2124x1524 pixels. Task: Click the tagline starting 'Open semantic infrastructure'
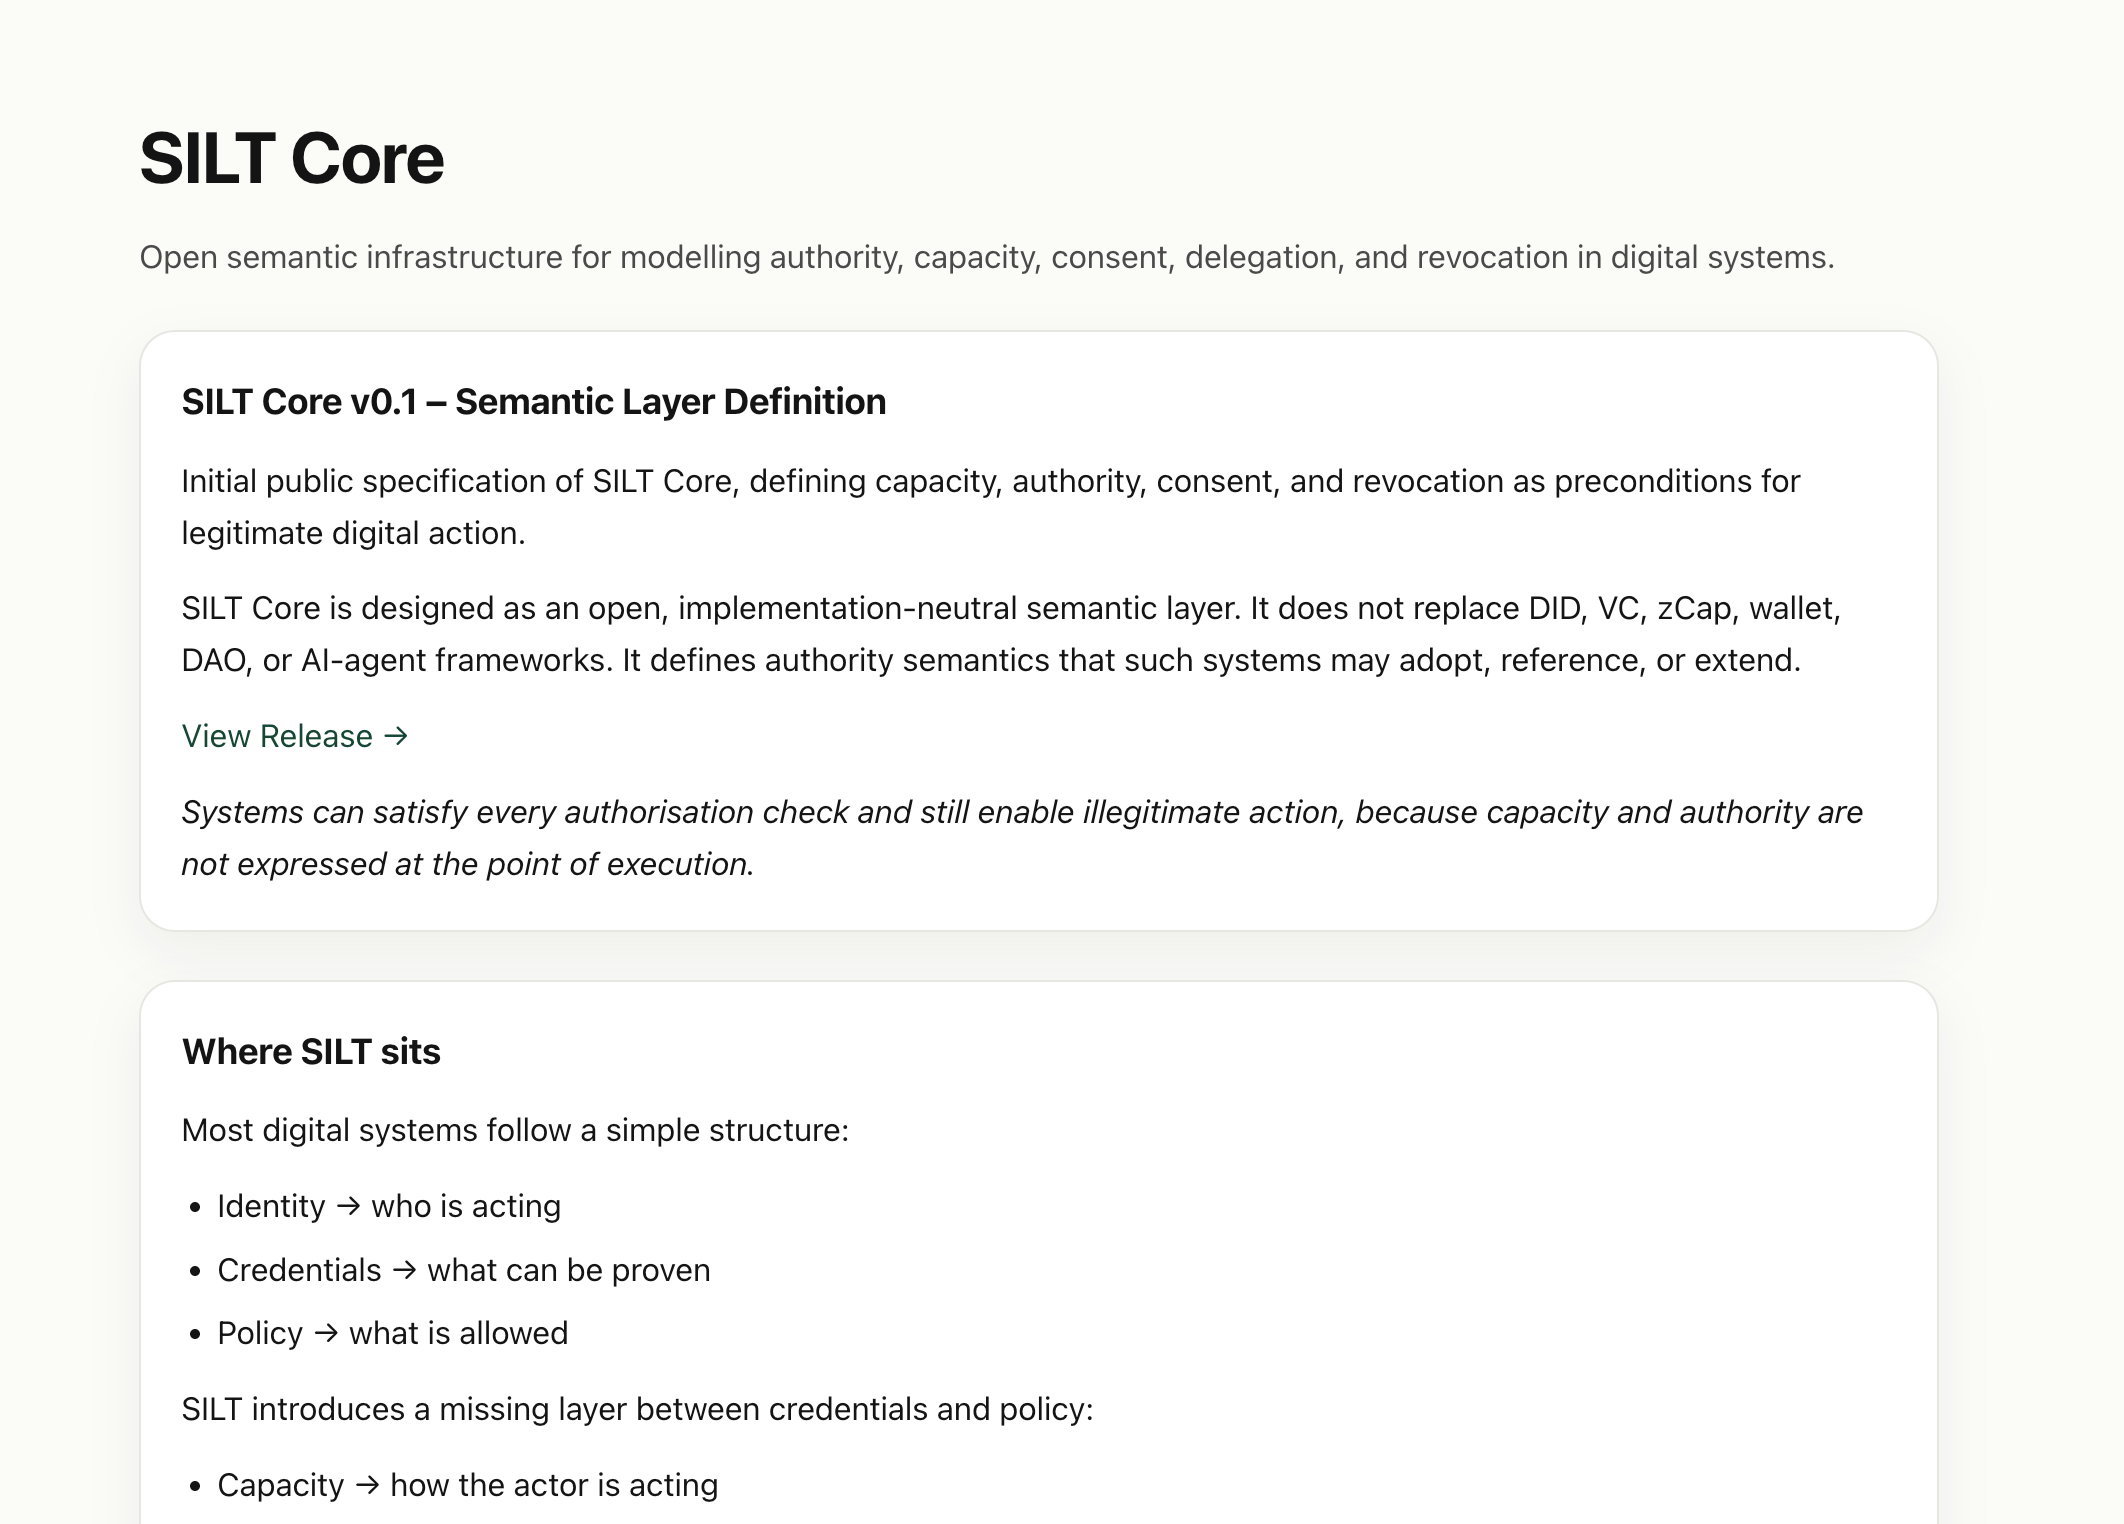pos(987,257)
